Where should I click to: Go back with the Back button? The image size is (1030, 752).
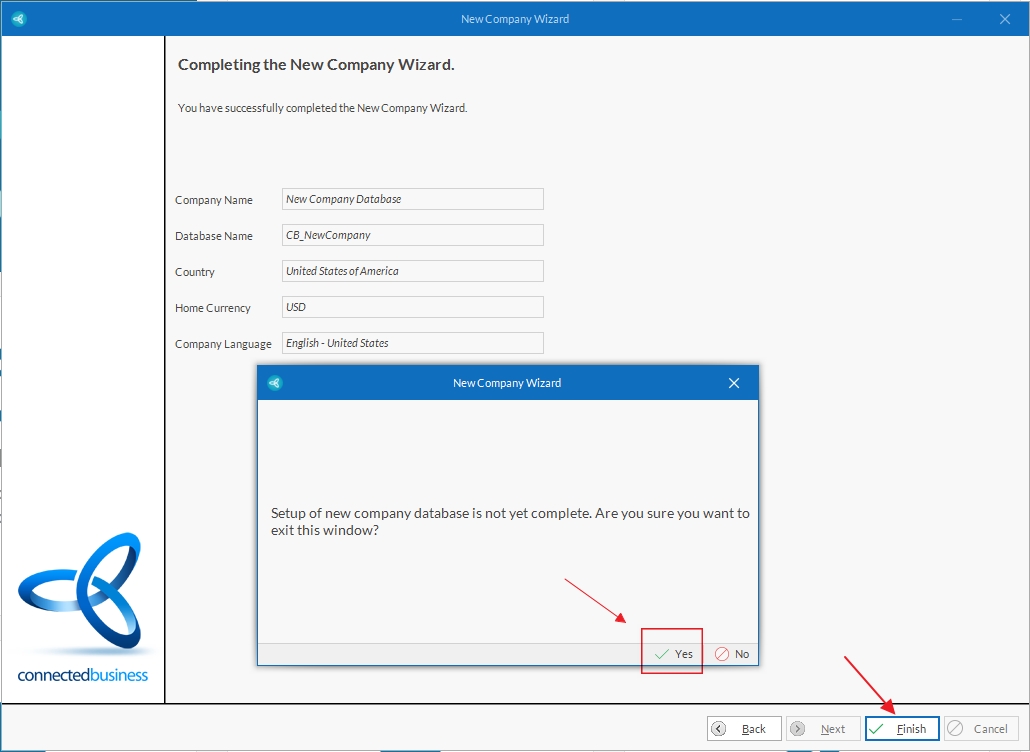point(744,729)
